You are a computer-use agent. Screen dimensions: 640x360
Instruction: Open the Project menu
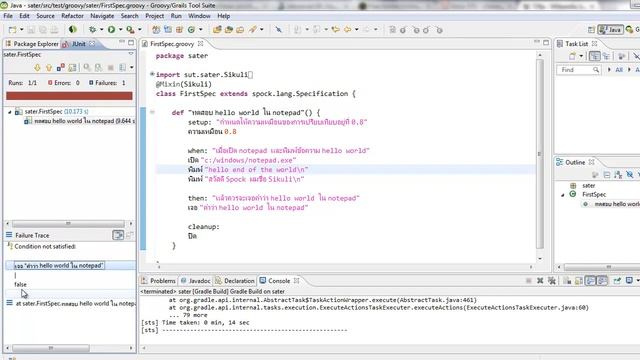click(154, 16)
